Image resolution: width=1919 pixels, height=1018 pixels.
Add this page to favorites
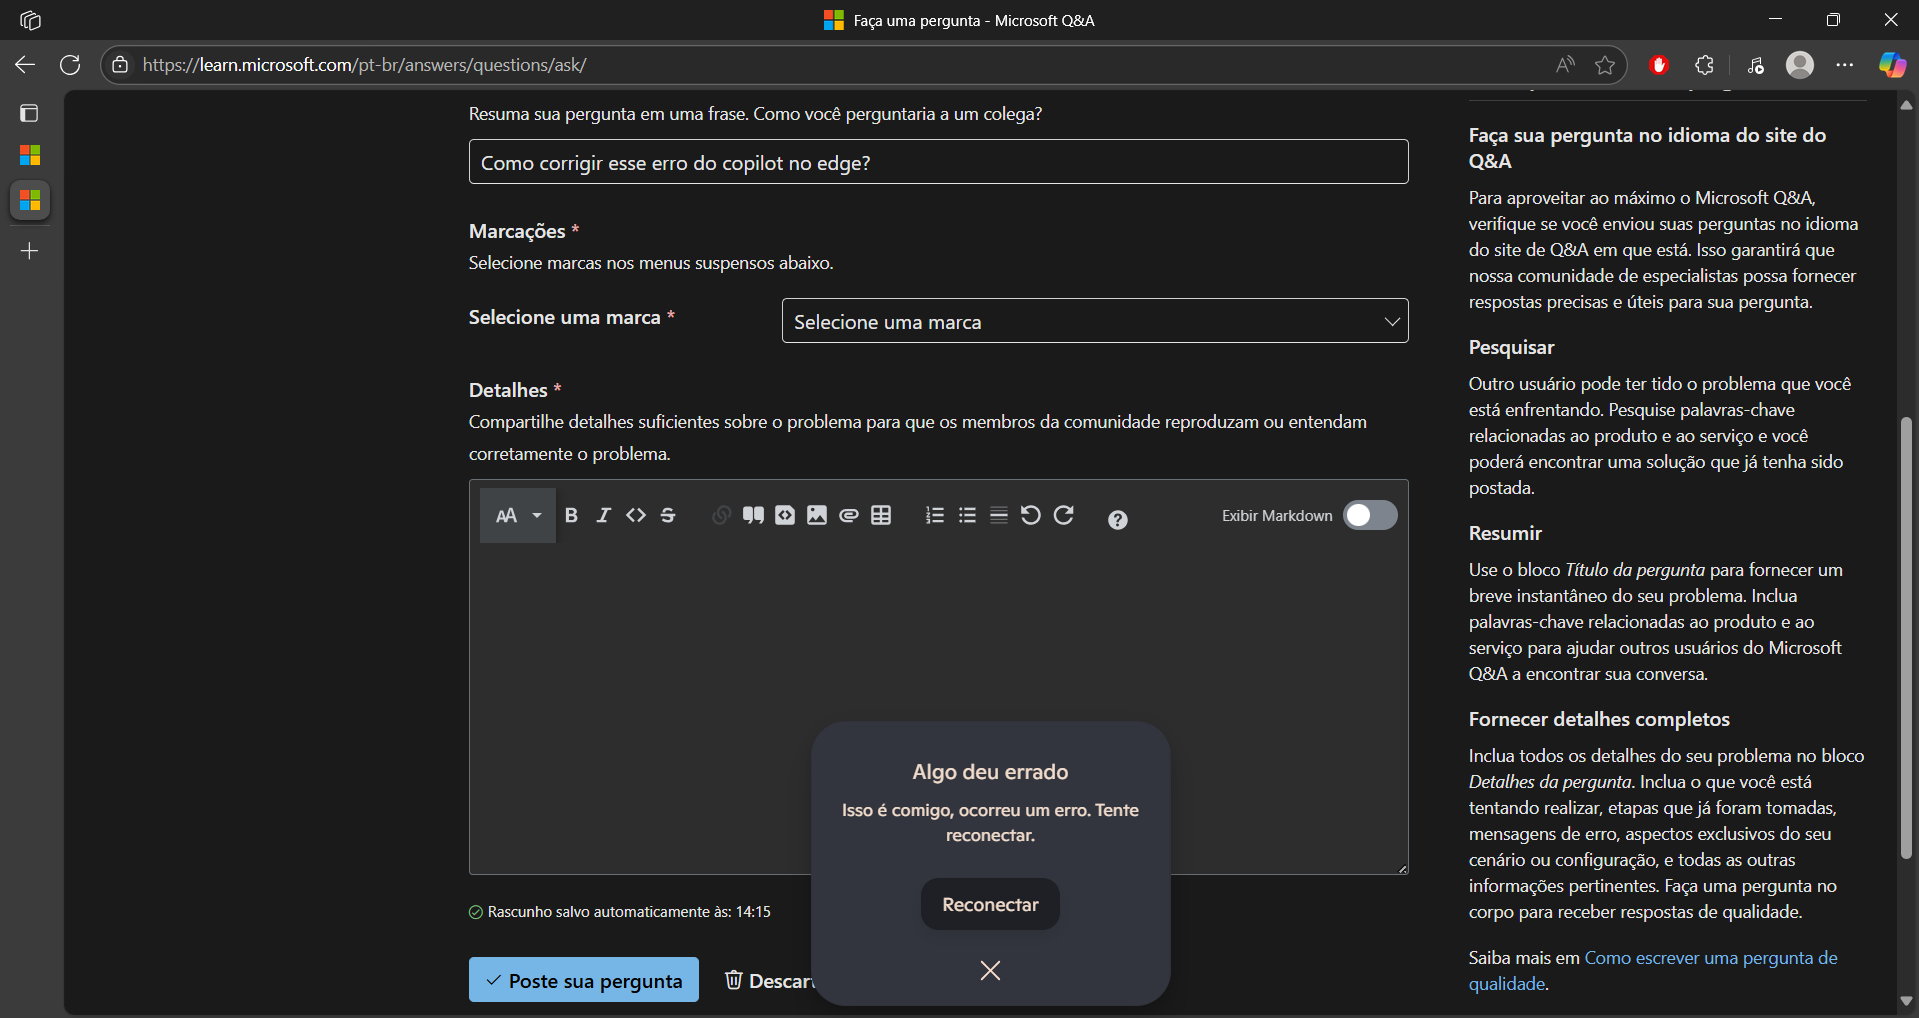[x=1605, y=65]
